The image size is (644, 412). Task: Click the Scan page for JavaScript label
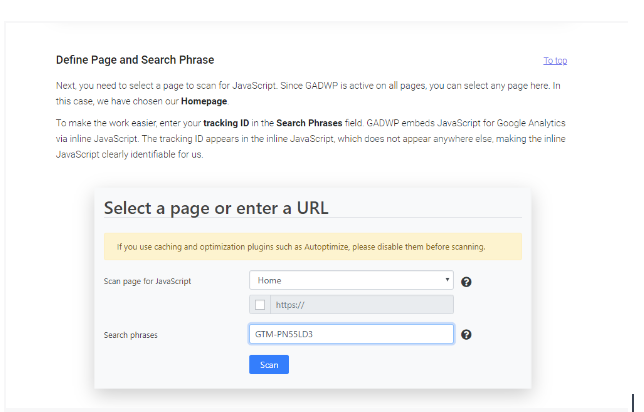tap(147, 281)
